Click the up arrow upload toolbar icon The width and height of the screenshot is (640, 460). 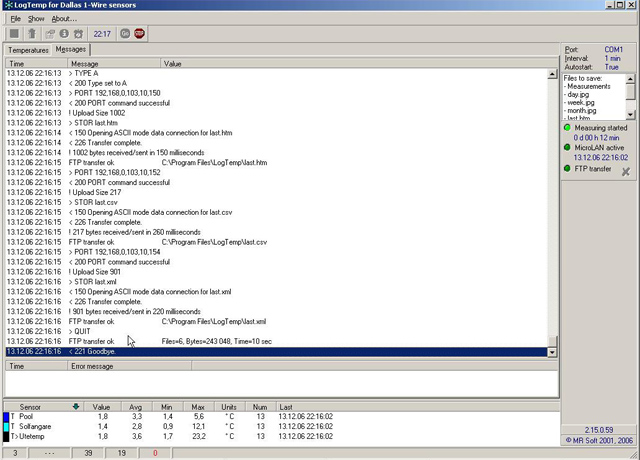pyautogui.click(x=31, y=33)
